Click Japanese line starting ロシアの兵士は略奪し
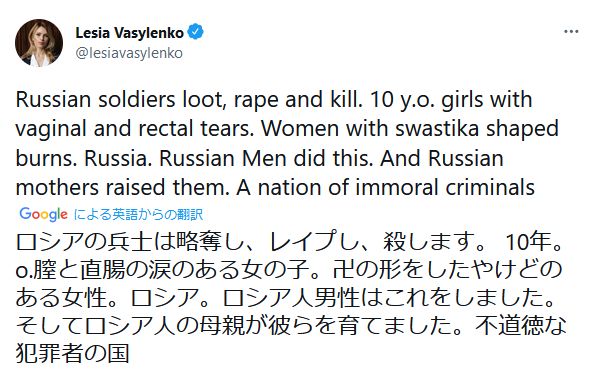Viewport: 595px width, 379px height. 289,241
